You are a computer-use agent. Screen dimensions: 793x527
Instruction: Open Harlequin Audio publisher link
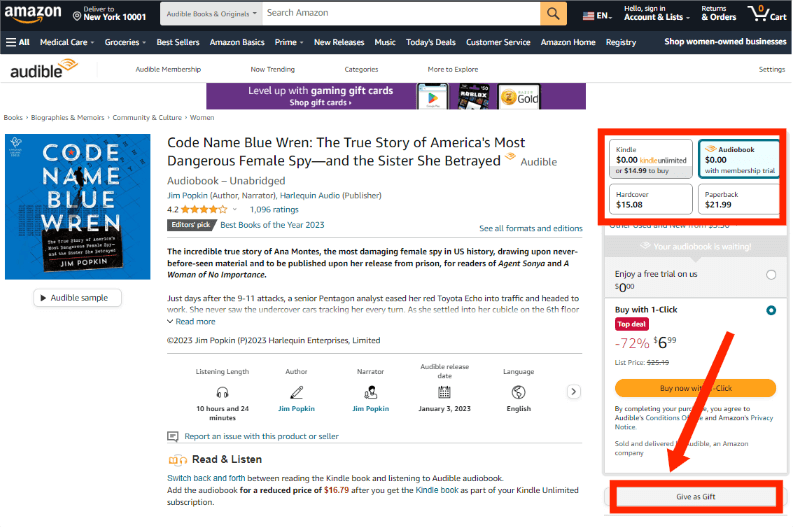point(310,196)
